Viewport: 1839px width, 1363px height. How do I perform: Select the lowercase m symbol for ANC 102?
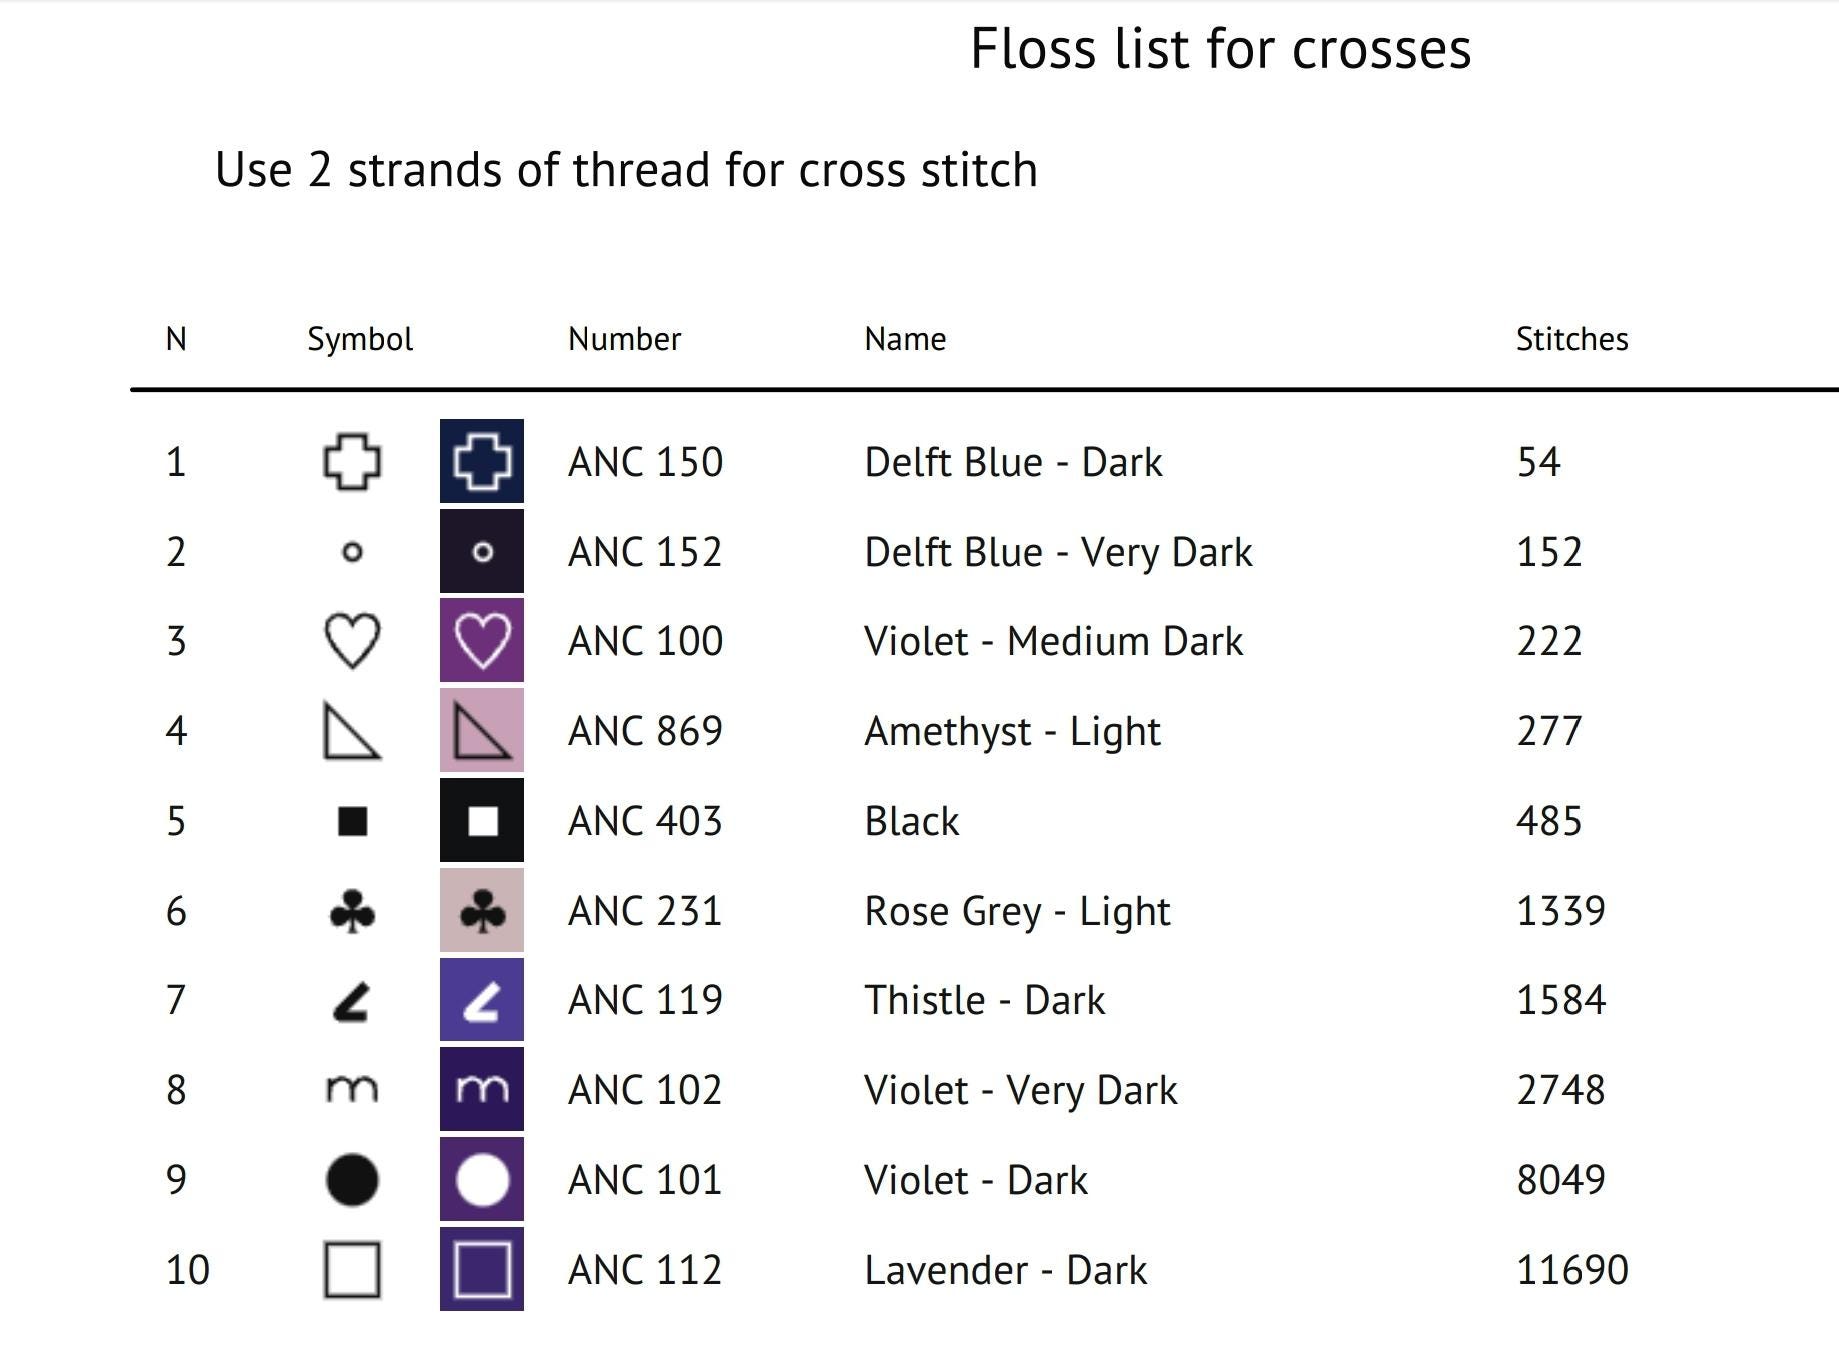pos(352,1089)
